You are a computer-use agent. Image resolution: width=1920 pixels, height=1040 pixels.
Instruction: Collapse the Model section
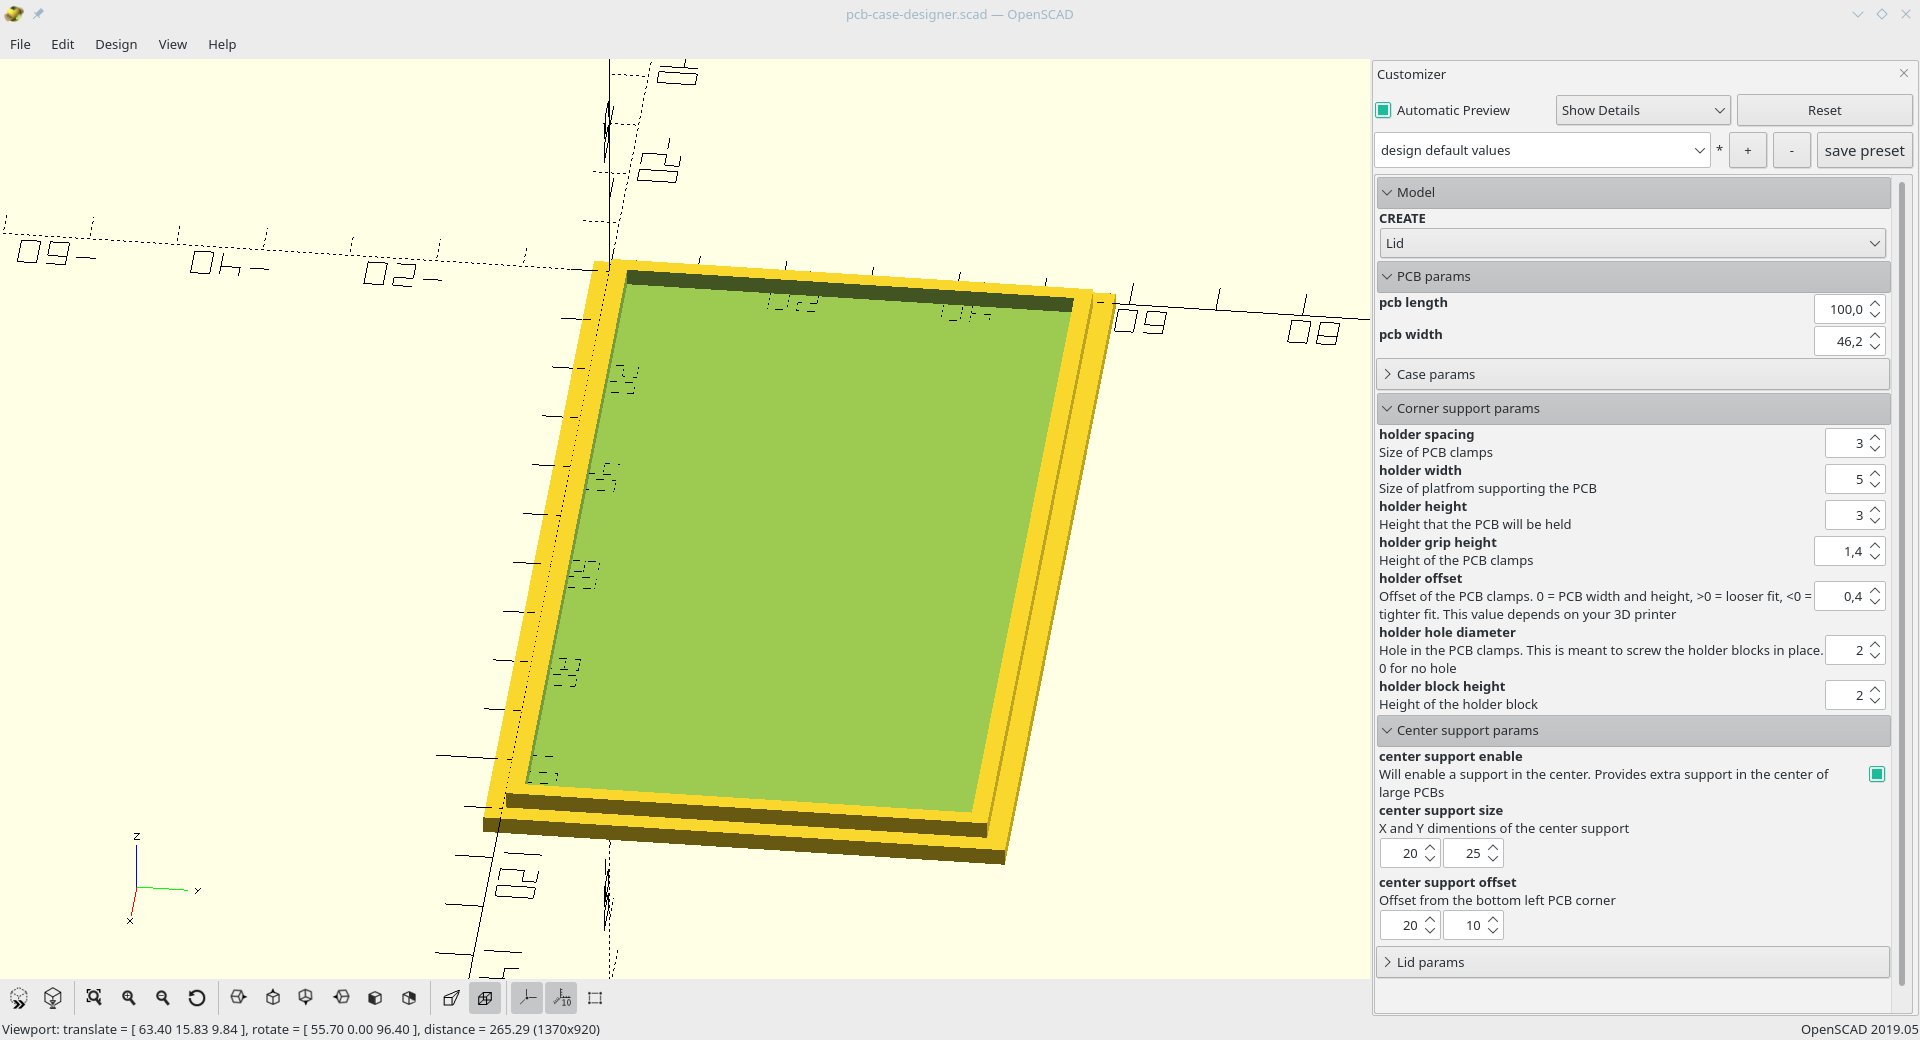coord(1633,192)
